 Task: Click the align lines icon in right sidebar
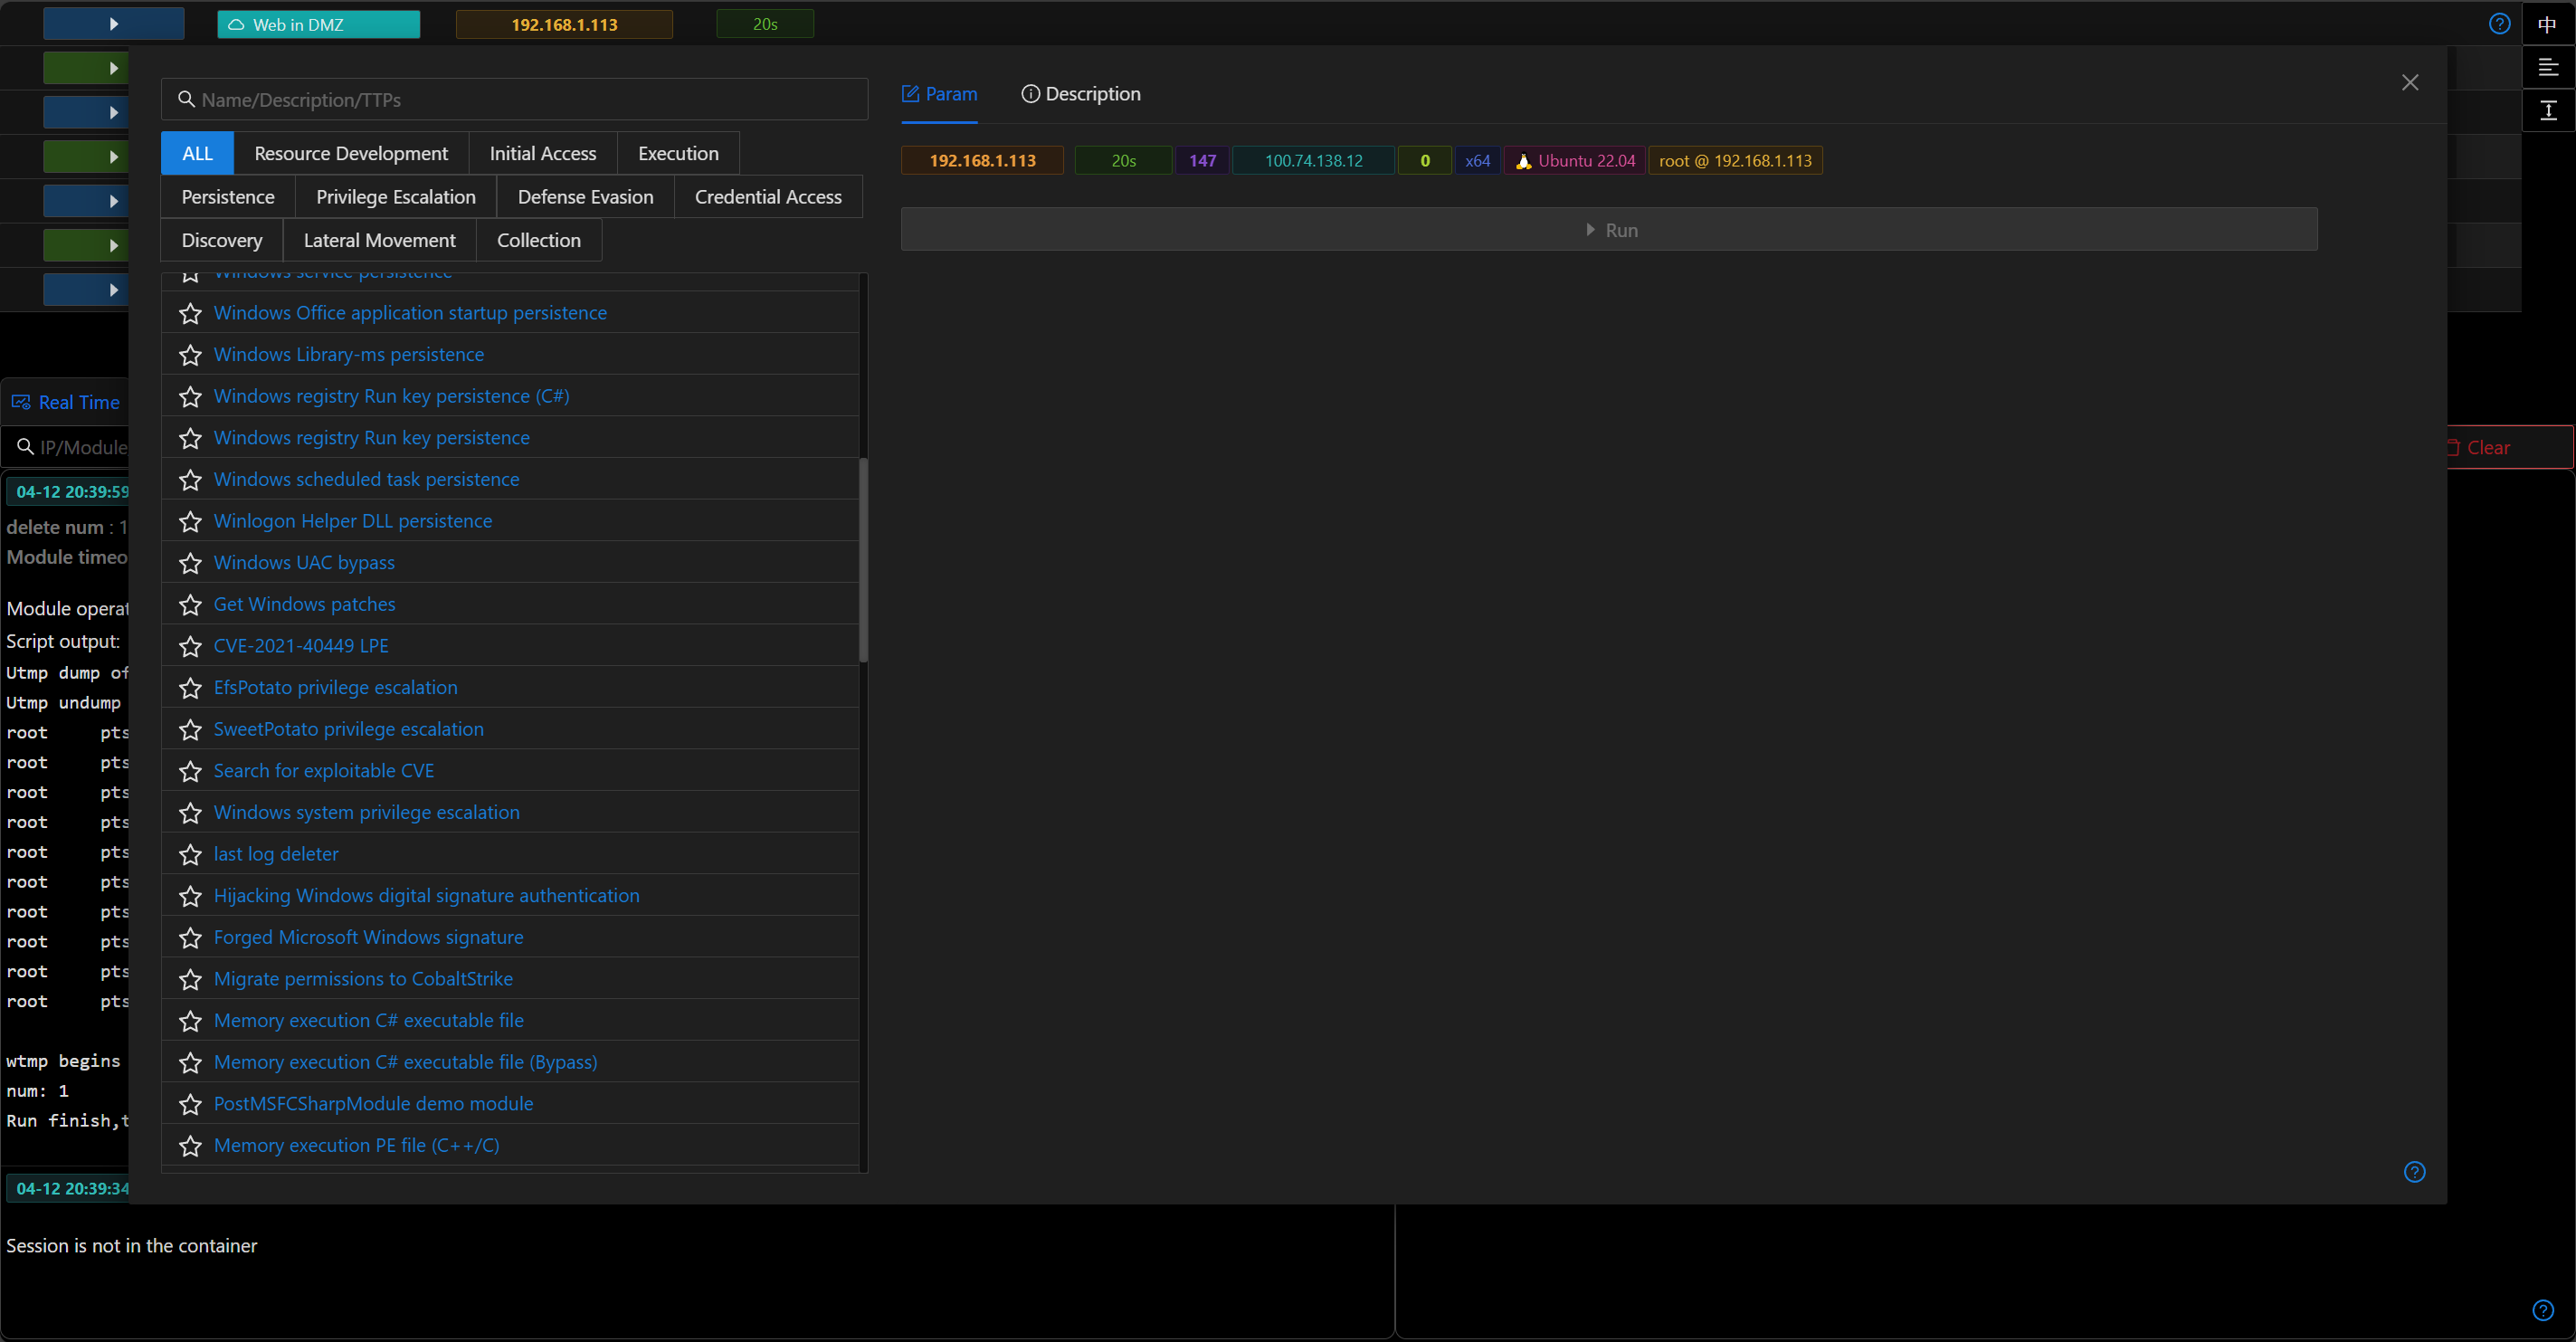point(2547,67)
